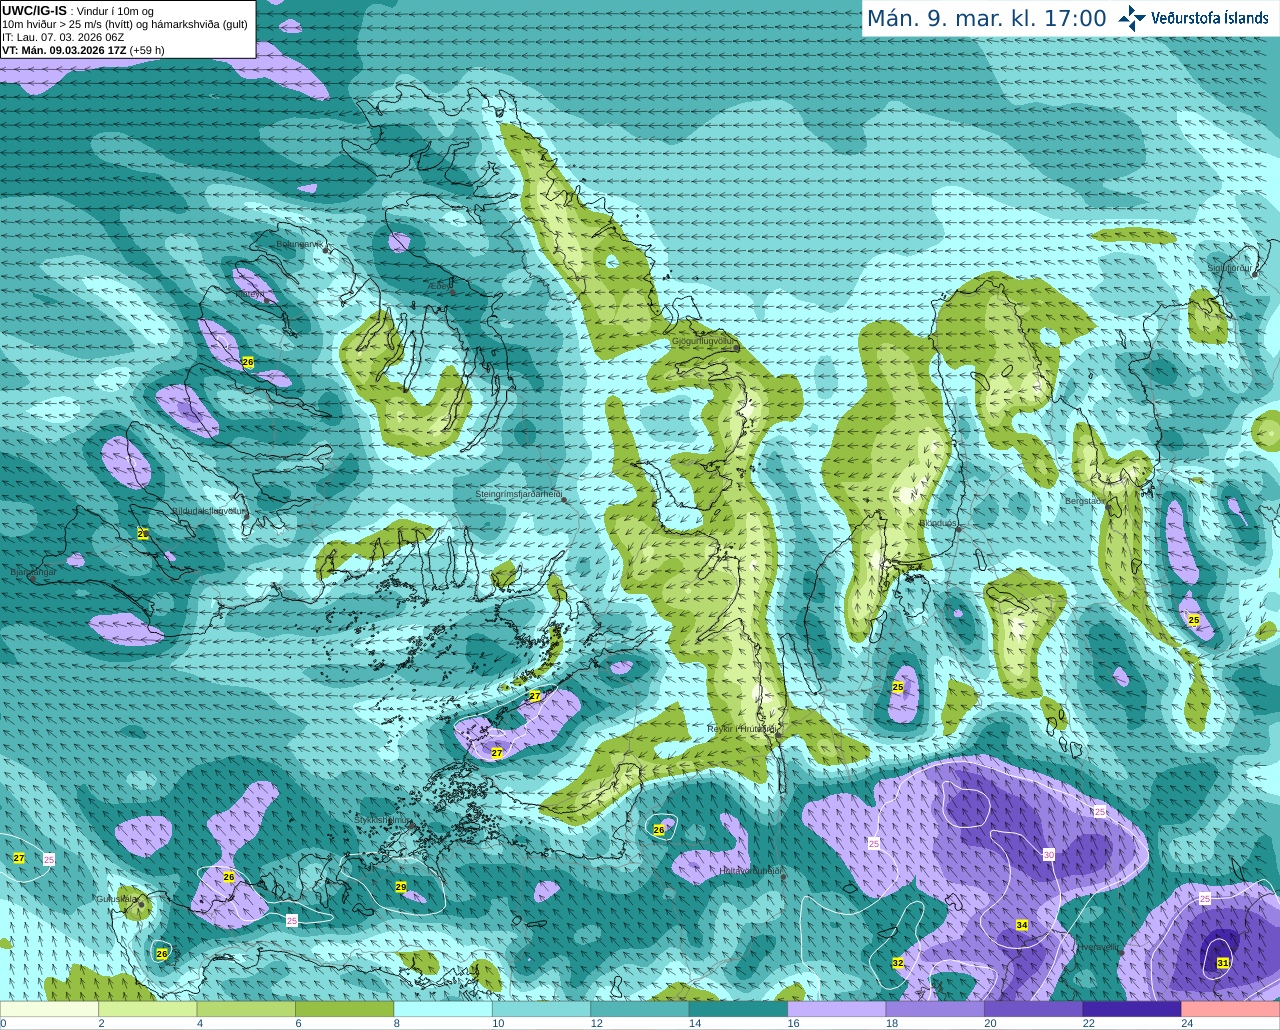The width and height of the screenshot is (1280, 1030).
Task: Click the 4–6 m/s legend swatch
Action: (246, 1009)
